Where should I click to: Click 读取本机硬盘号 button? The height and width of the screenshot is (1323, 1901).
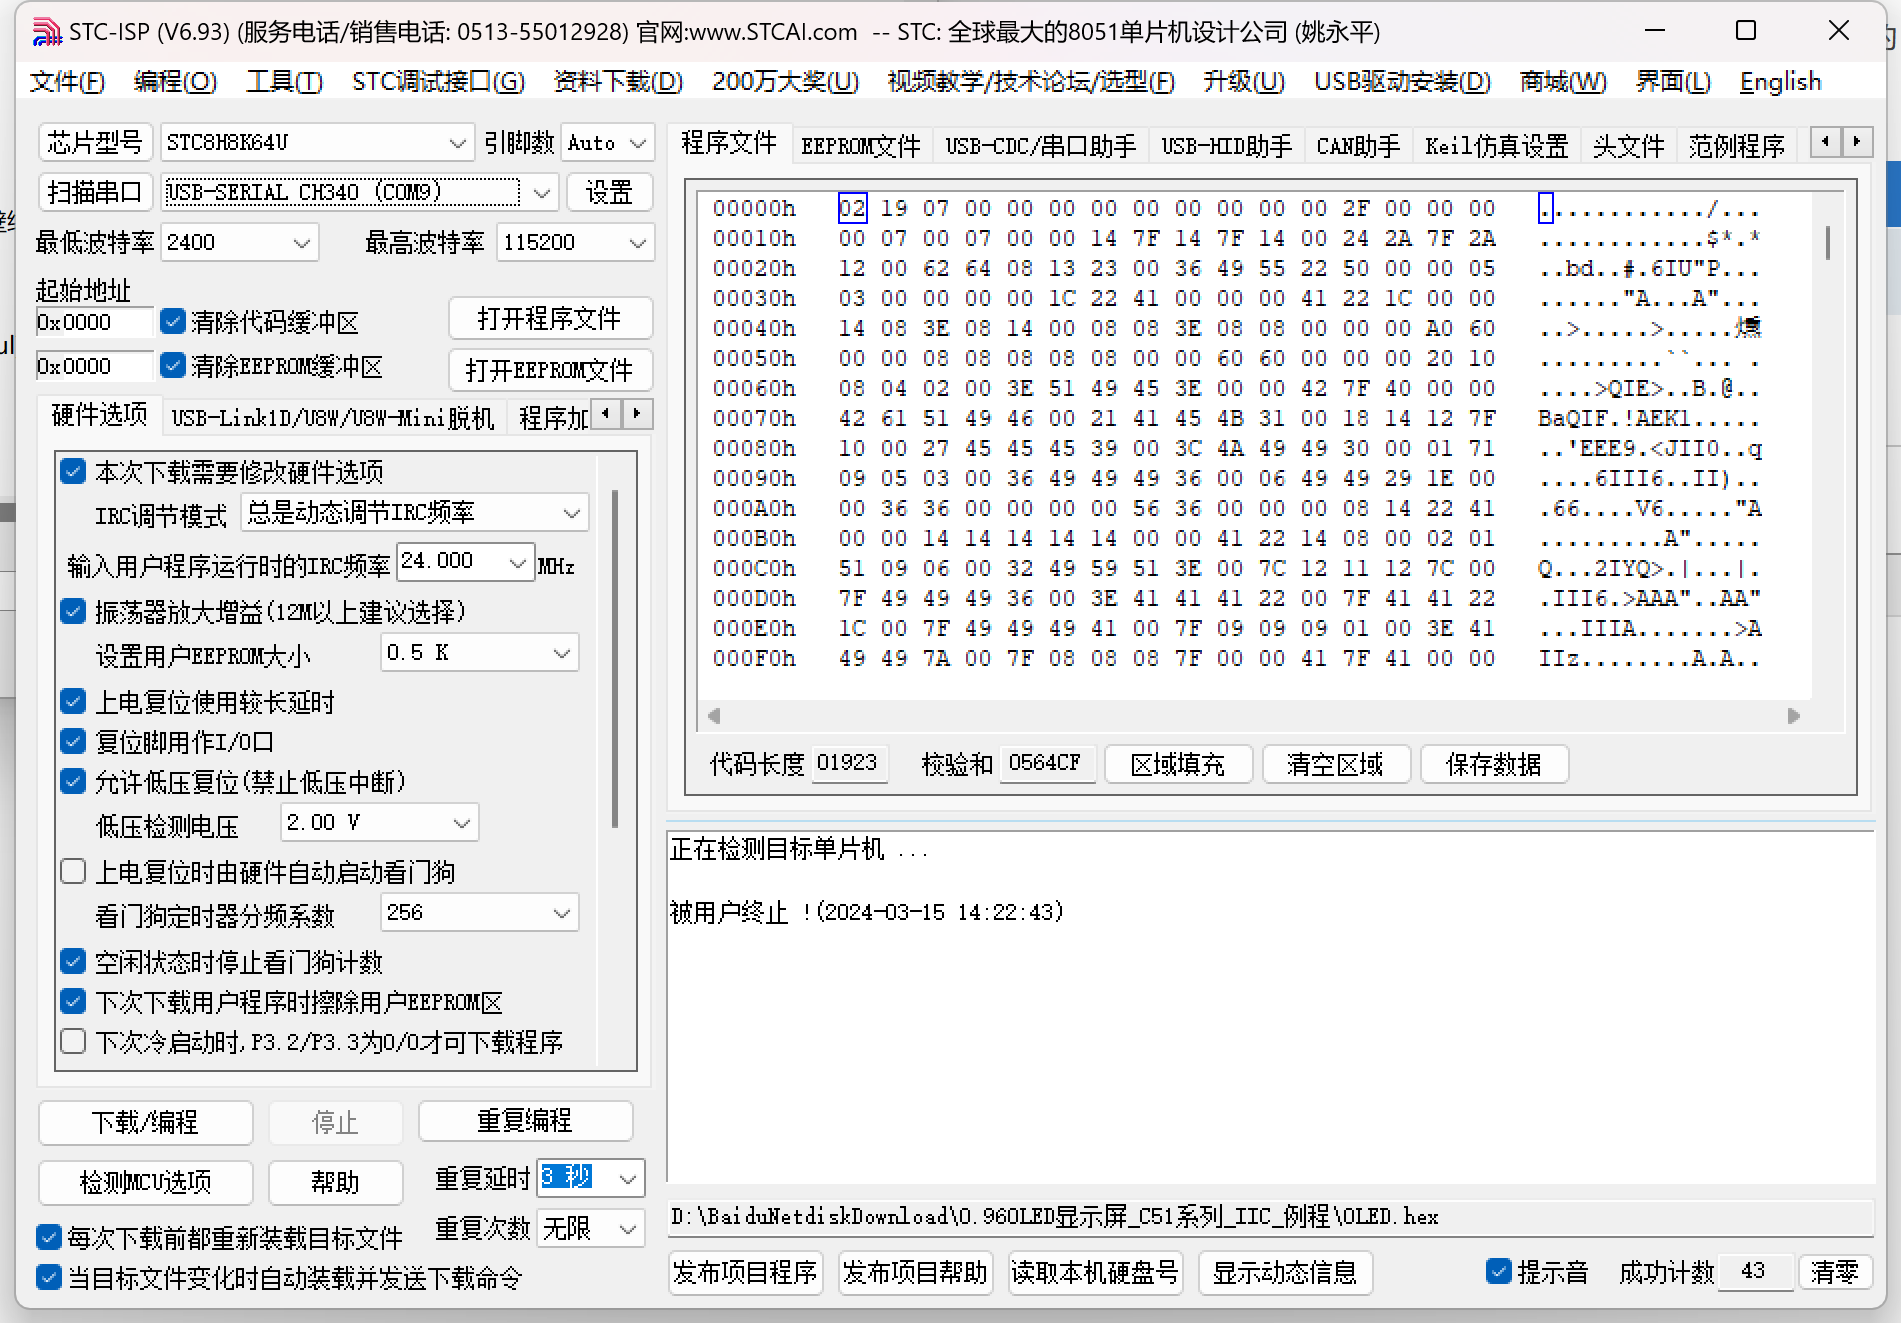pyautogui.click(x=1095, y=1273)
